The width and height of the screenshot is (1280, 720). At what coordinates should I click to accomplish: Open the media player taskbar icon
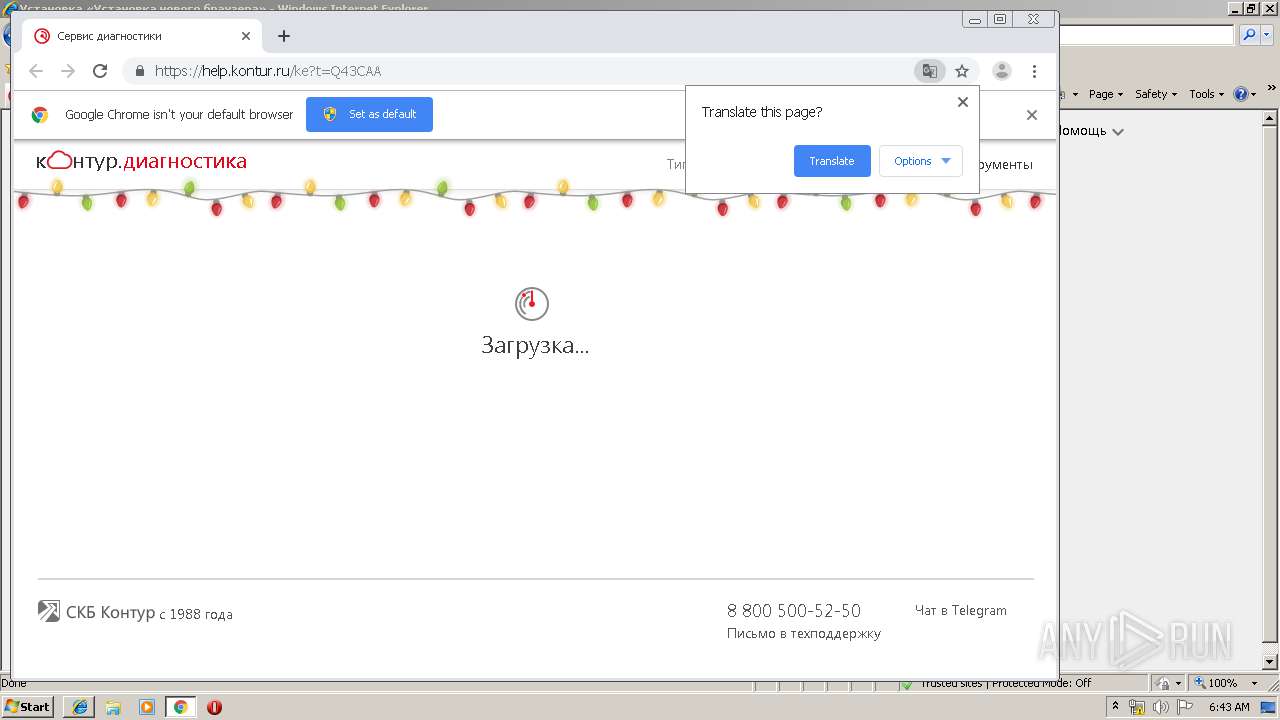pos(147,707)
